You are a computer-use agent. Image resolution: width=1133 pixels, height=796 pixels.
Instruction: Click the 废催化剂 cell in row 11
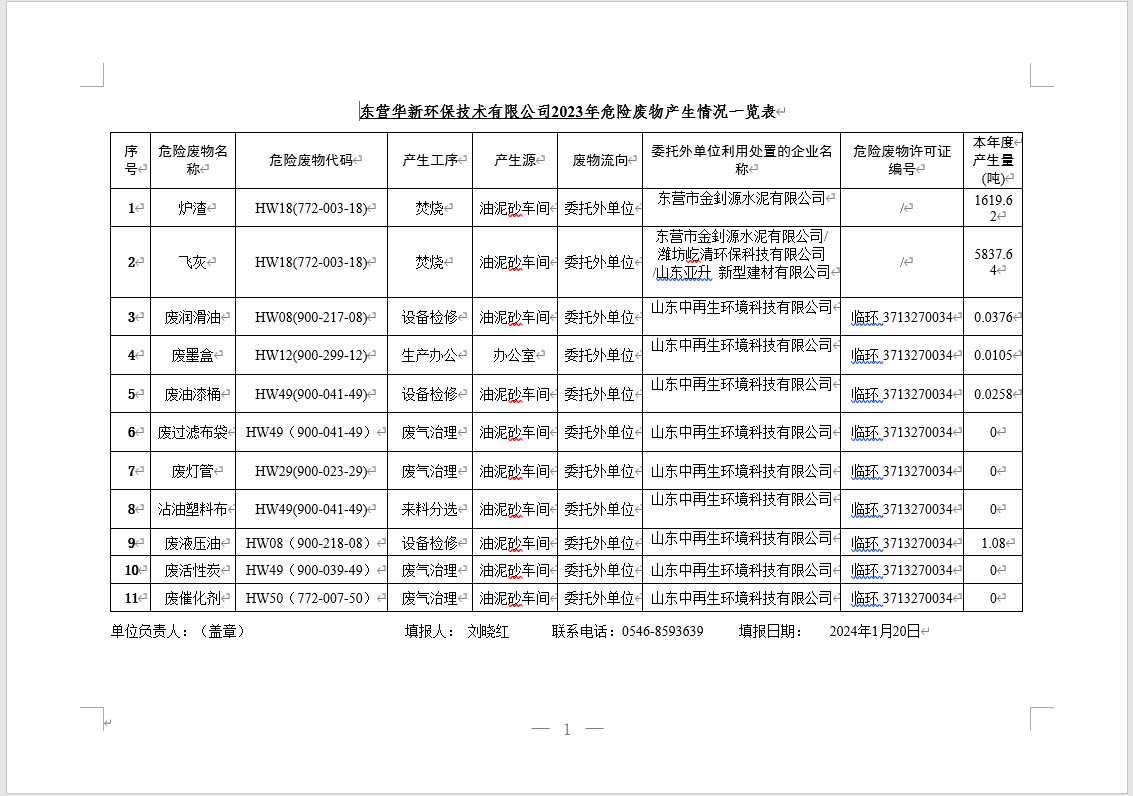click(193, 598)
